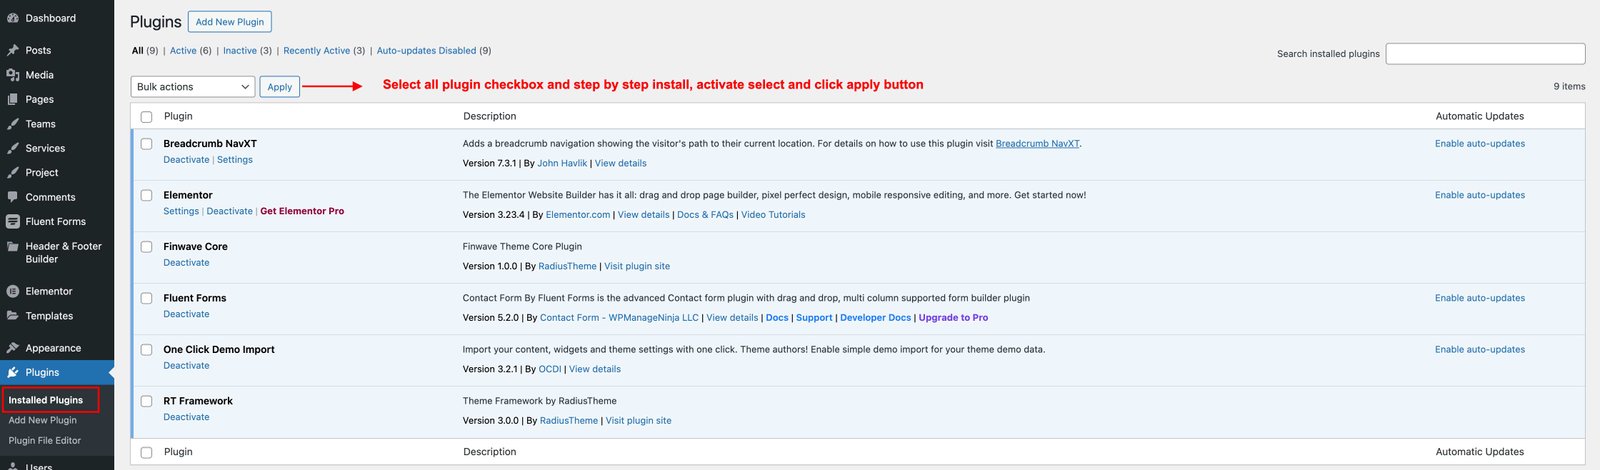Screen dimensions: 1600x470
Task: Enable auto-updates for Fluent Forms
Action: pyautogui.click(x=1480, y=298)
